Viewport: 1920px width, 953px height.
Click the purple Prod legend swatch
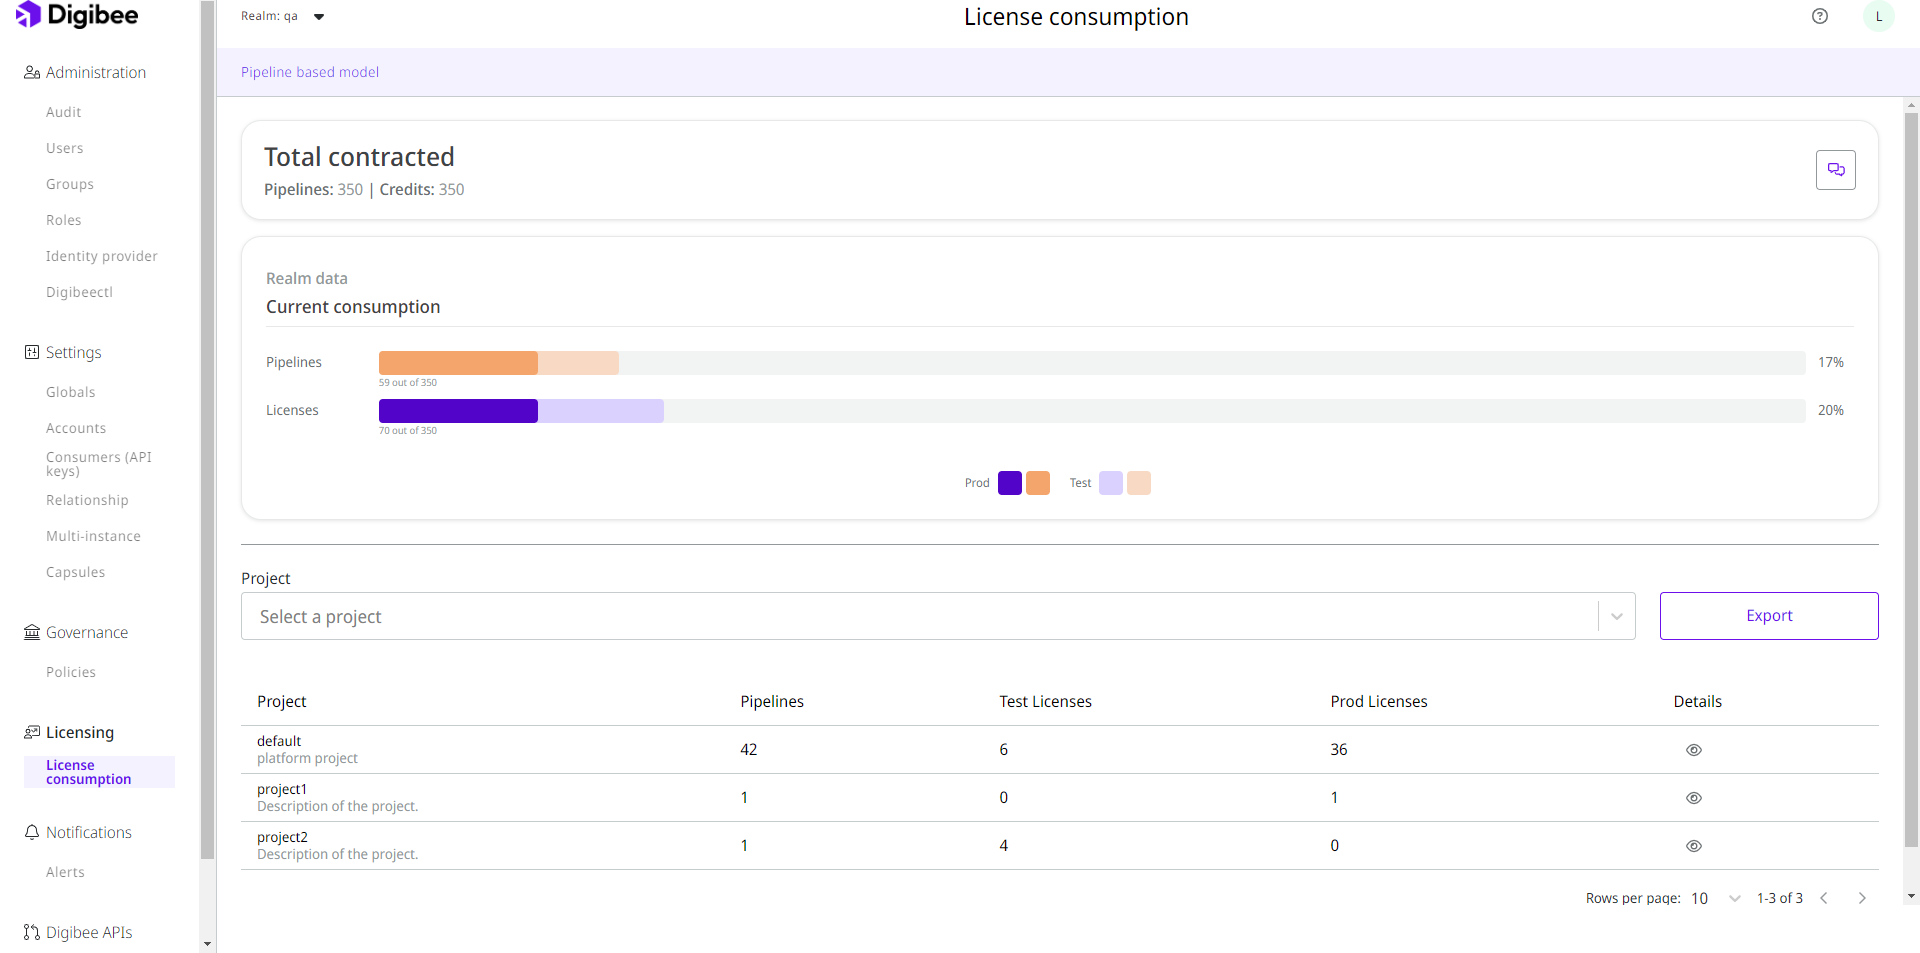tap(1009, 483)
